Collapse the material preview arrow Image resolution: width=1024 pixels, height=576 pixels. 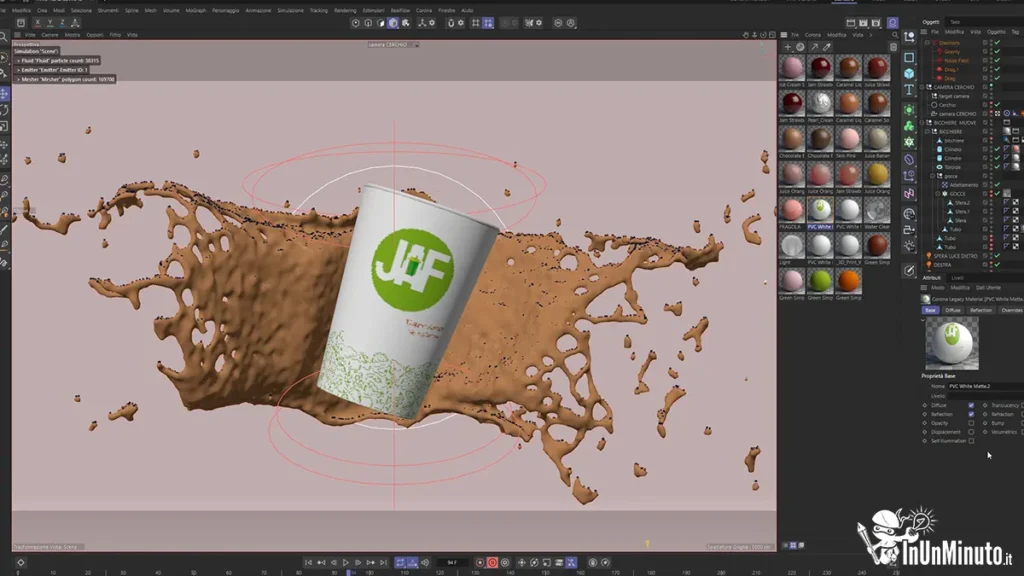[923, 320]
